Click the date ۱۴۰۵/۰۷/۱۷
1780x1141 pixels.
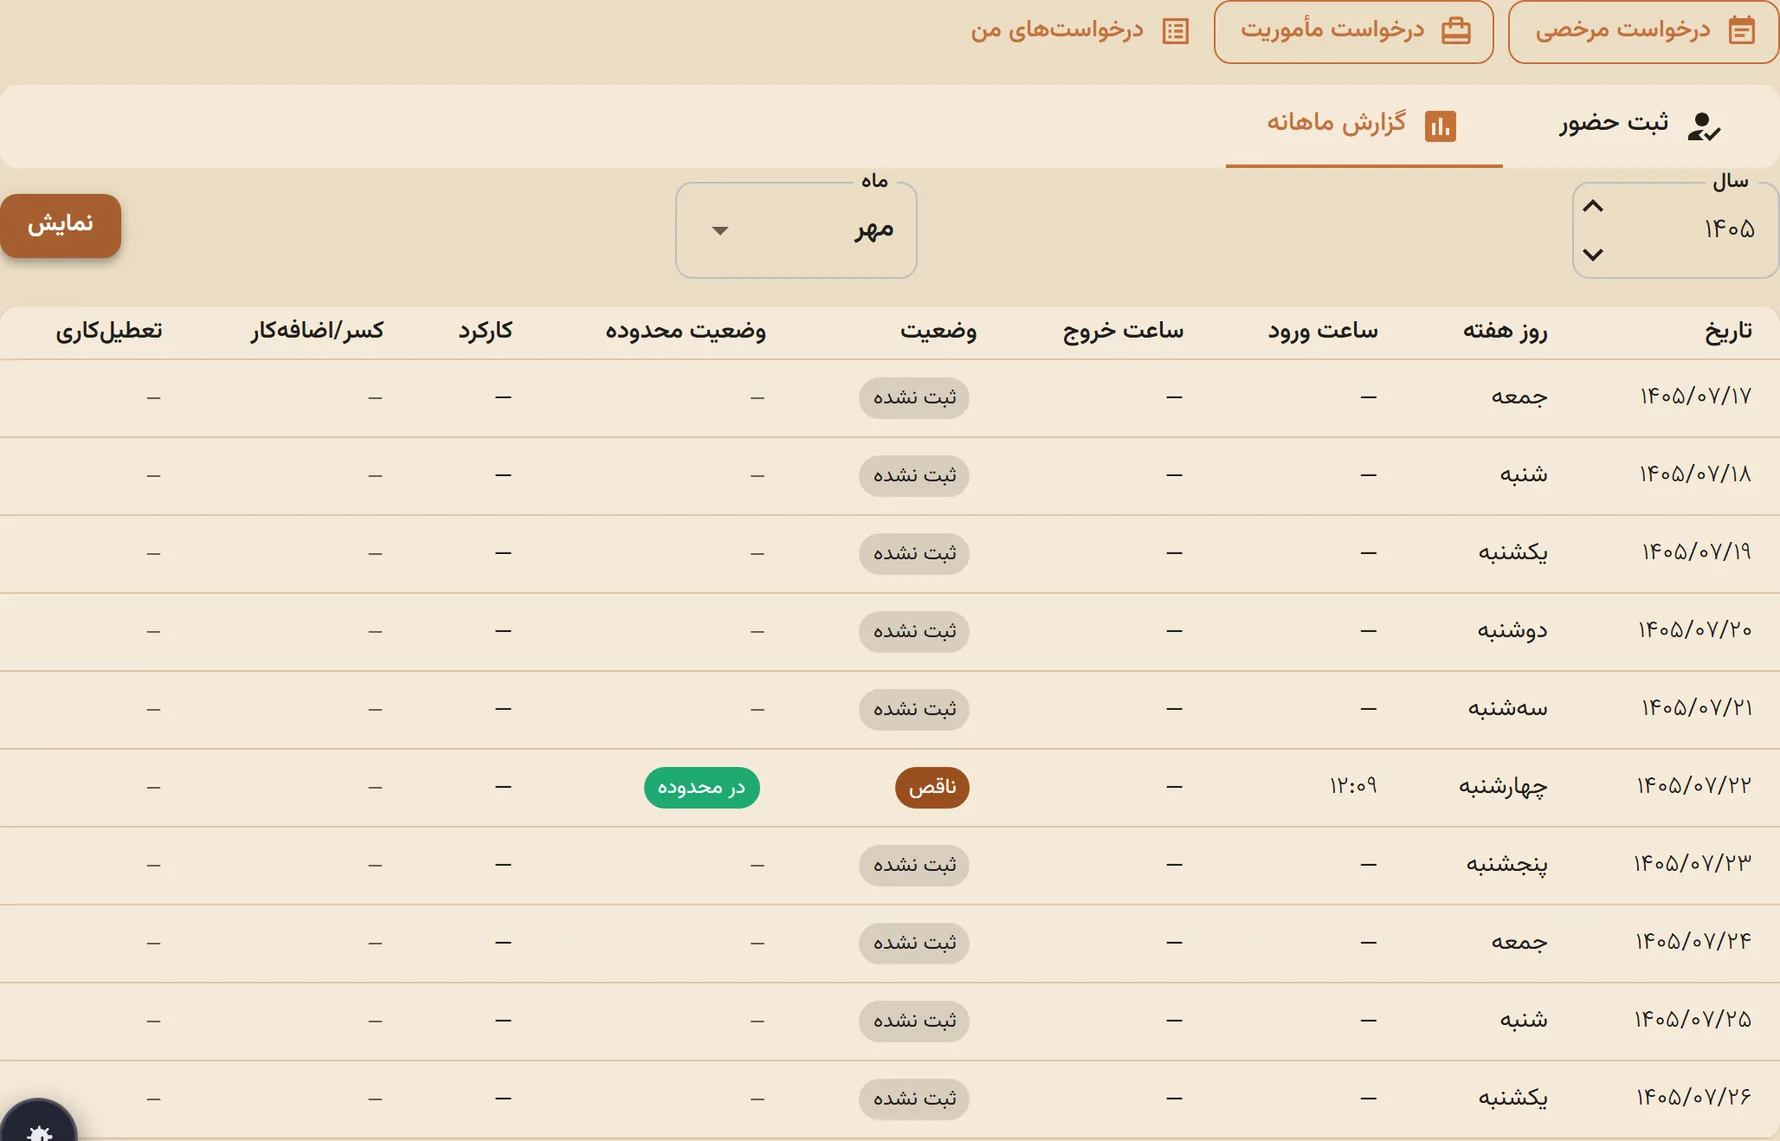(x=1696, y=397)
